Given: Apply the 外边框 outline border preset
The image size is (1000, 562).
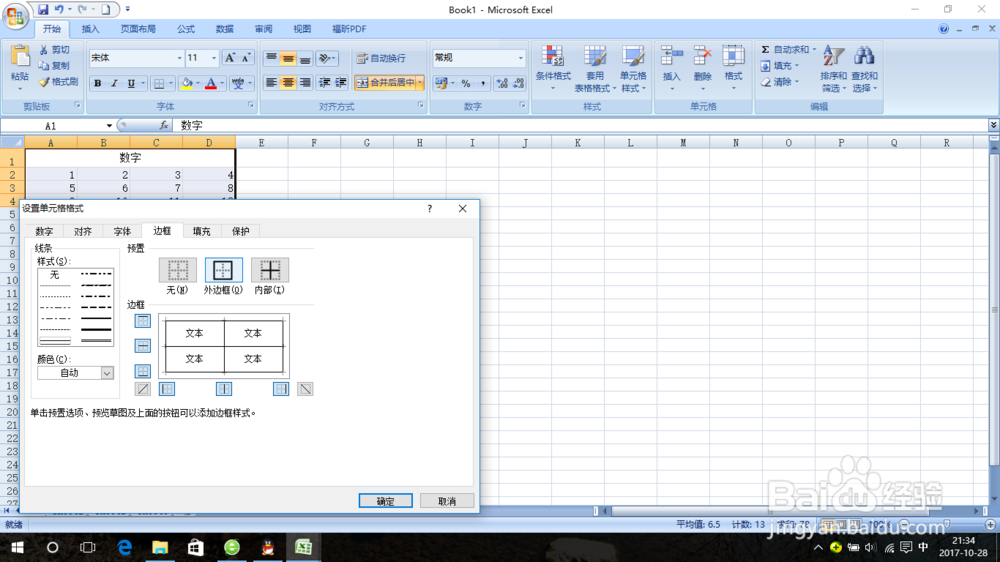Looking at the screenshot, I should (x=223, y=270).
